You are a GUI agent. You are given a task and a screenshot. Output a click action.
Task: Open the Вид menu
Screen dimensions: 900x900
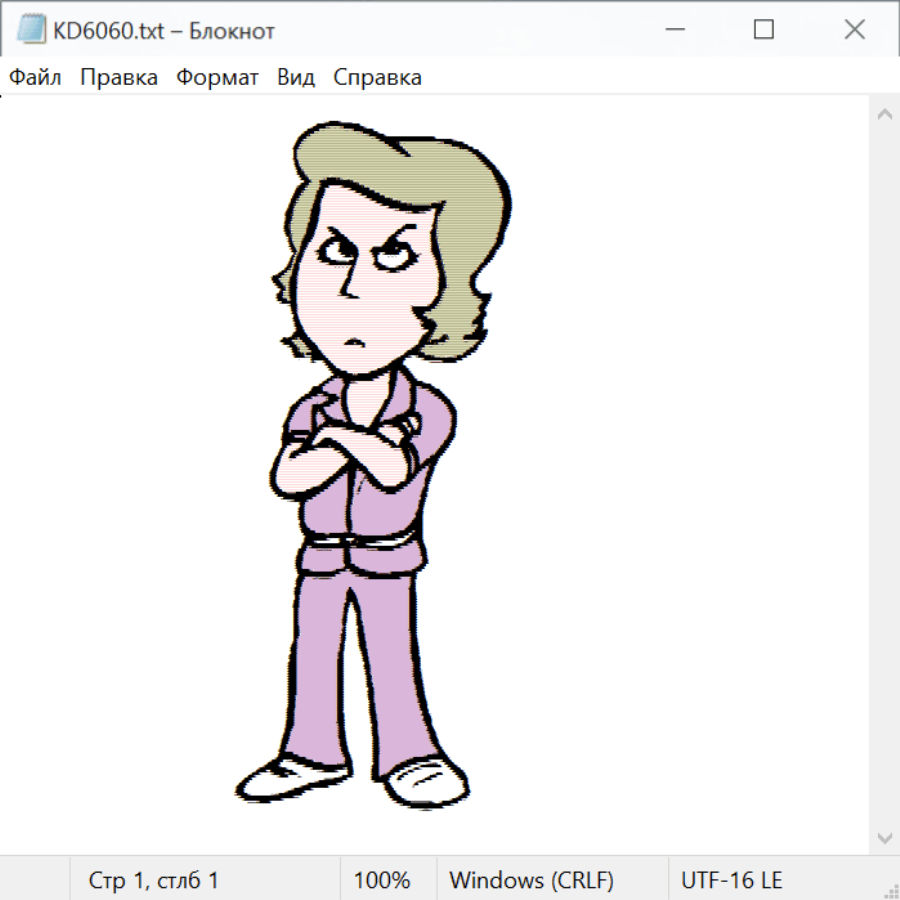[296, 78]
